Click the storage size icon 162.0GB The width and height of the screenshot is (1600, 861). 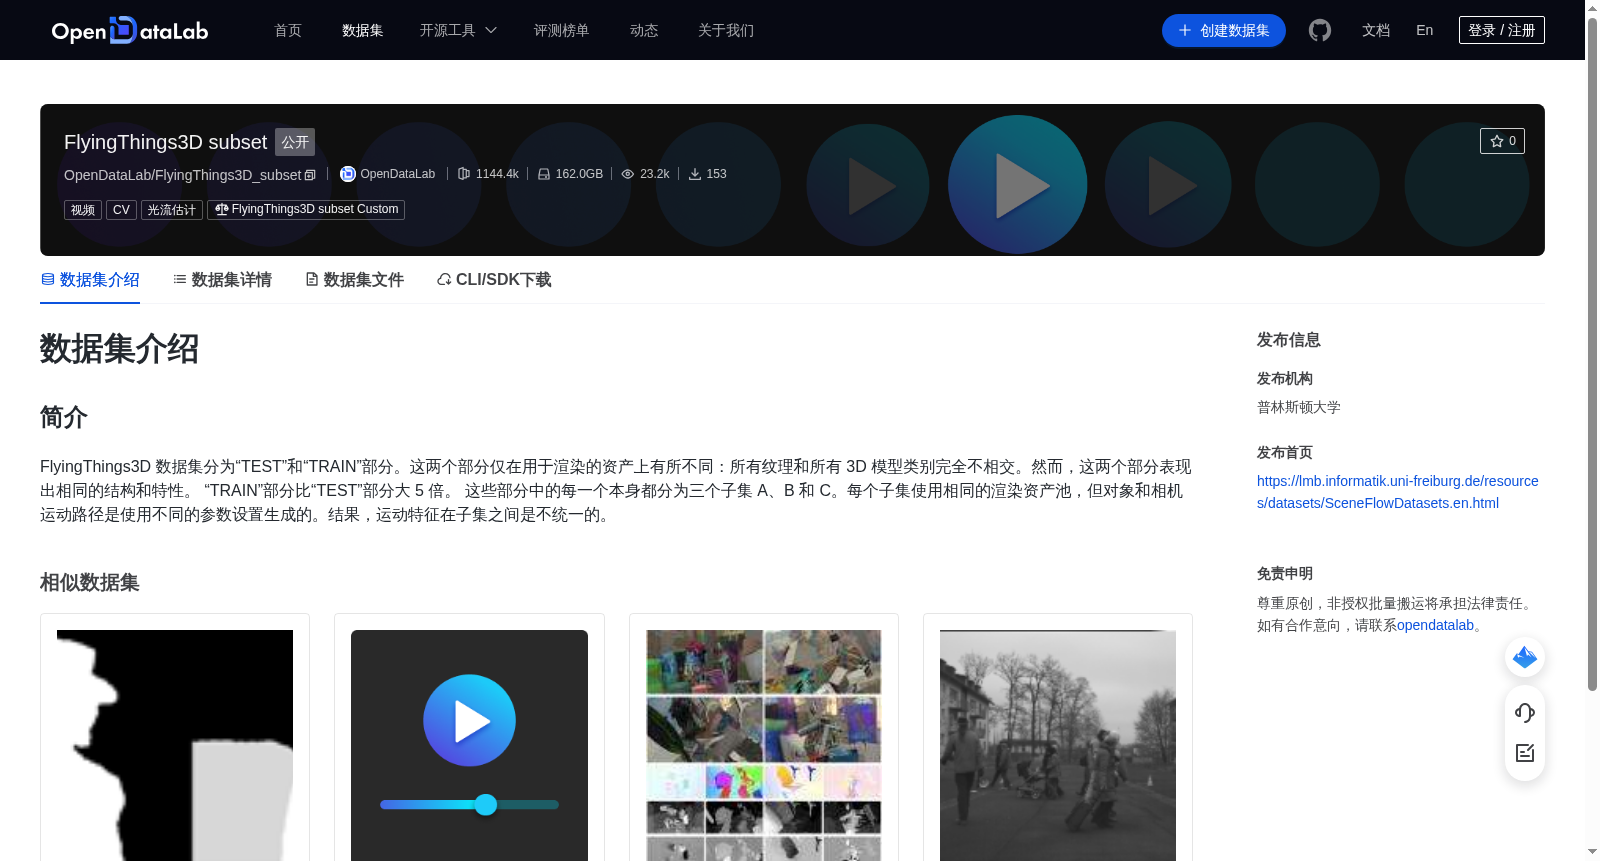point(544,174)
